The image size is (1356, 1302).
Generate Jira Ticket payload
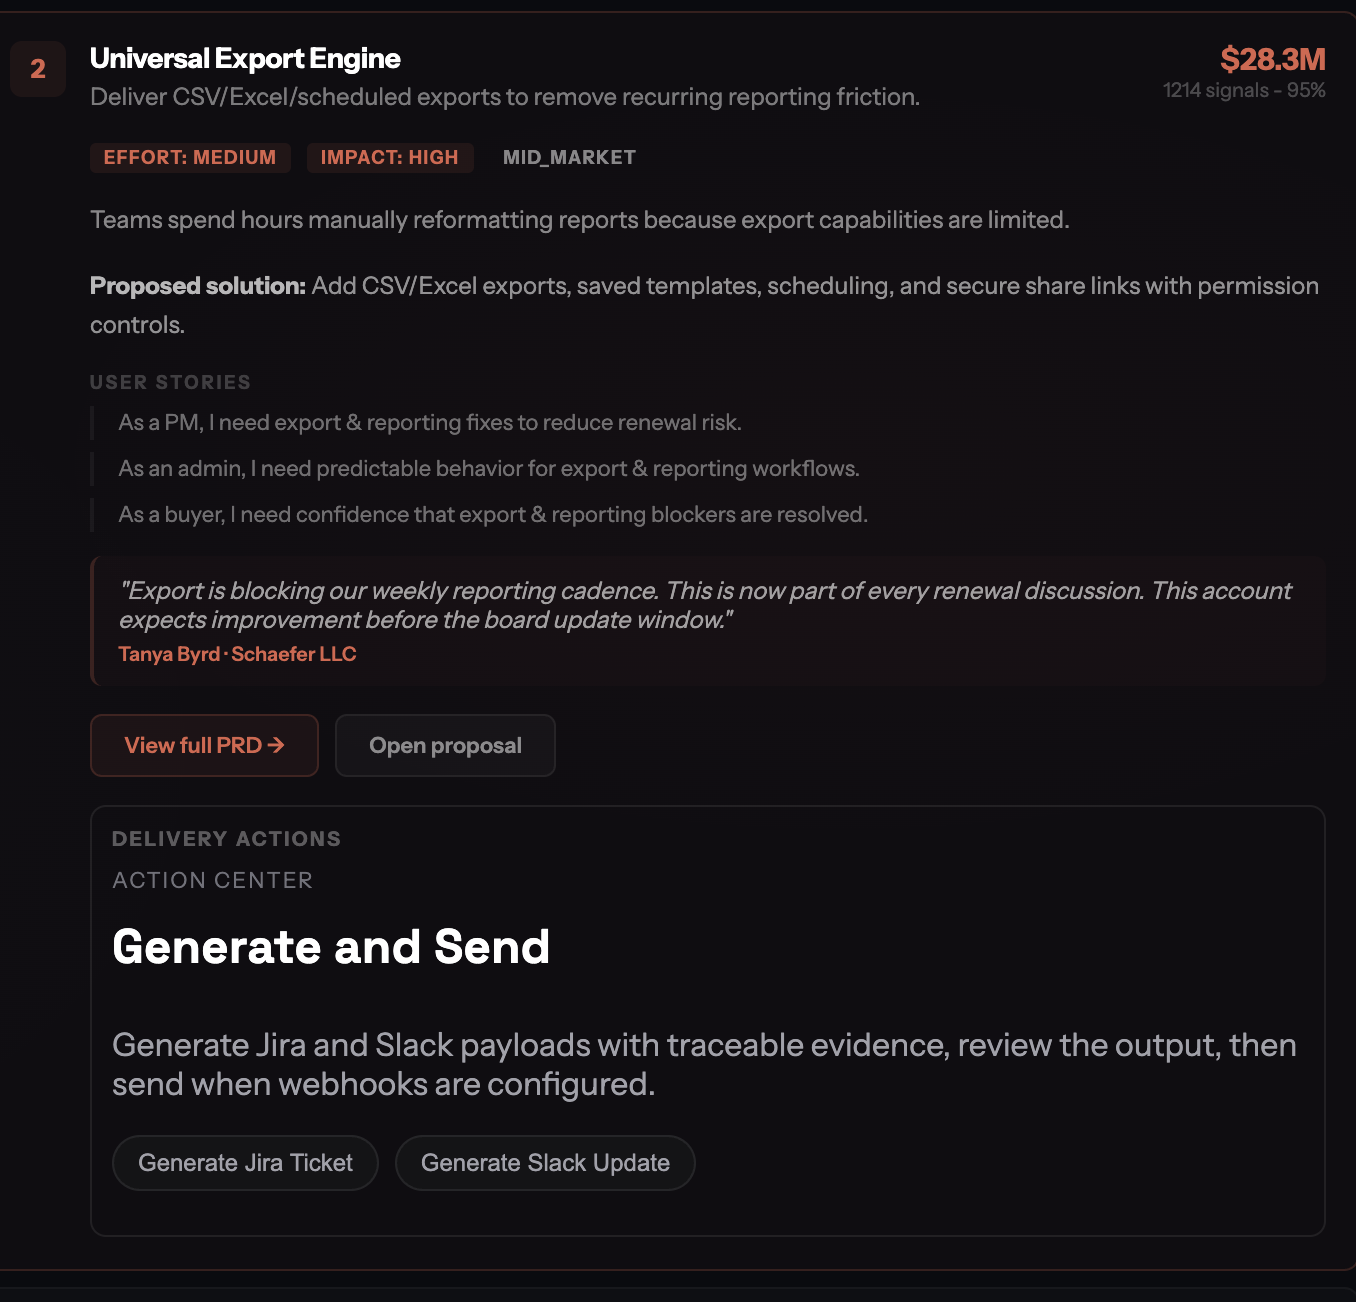tap(245, 1163)
